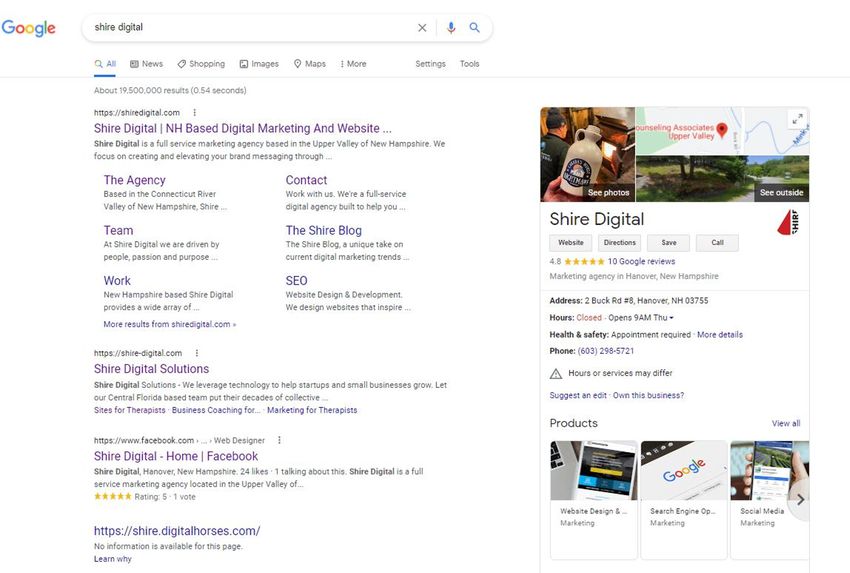Open the SEO sitelink
The height and width of the screenshot is (573, 850).
coord(297,281)
